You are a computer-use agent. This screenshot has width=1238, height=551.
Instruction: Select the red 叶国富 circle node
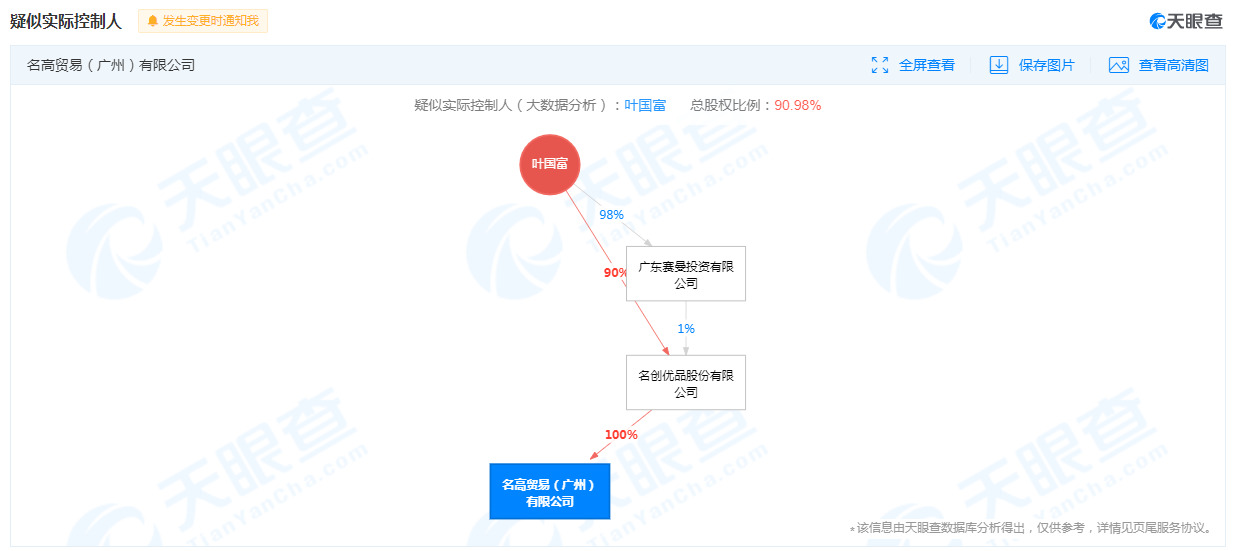(x=550, y=164)
